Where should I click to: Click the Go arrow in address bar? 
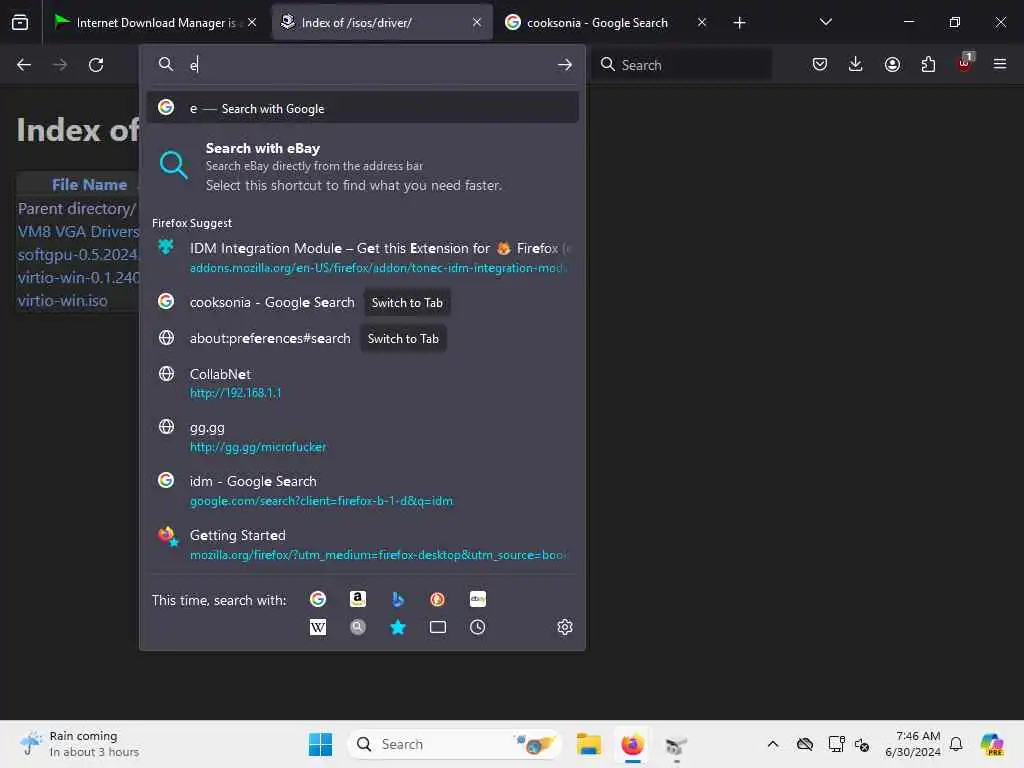[565, 65]
